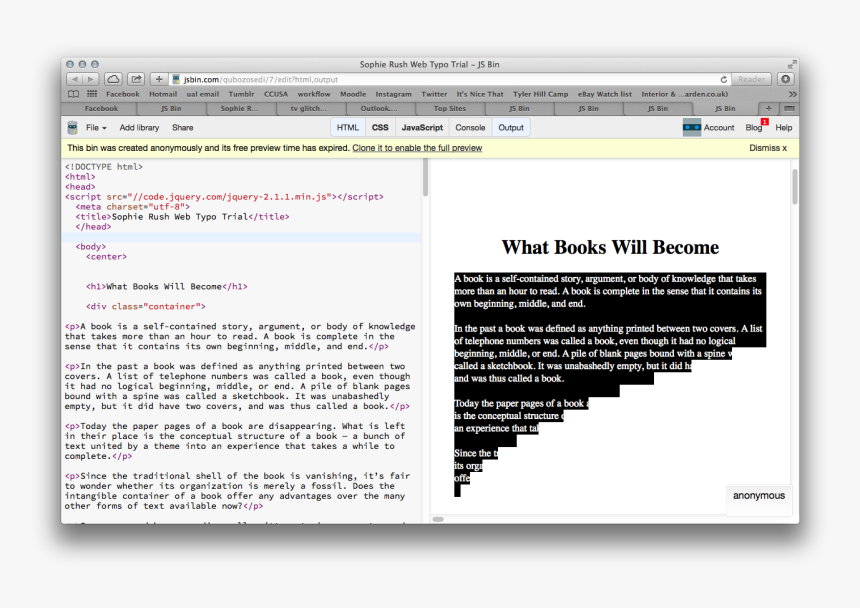
Task: Enter full screen with corner arrows icon
Action: click(x=791, y=64)
